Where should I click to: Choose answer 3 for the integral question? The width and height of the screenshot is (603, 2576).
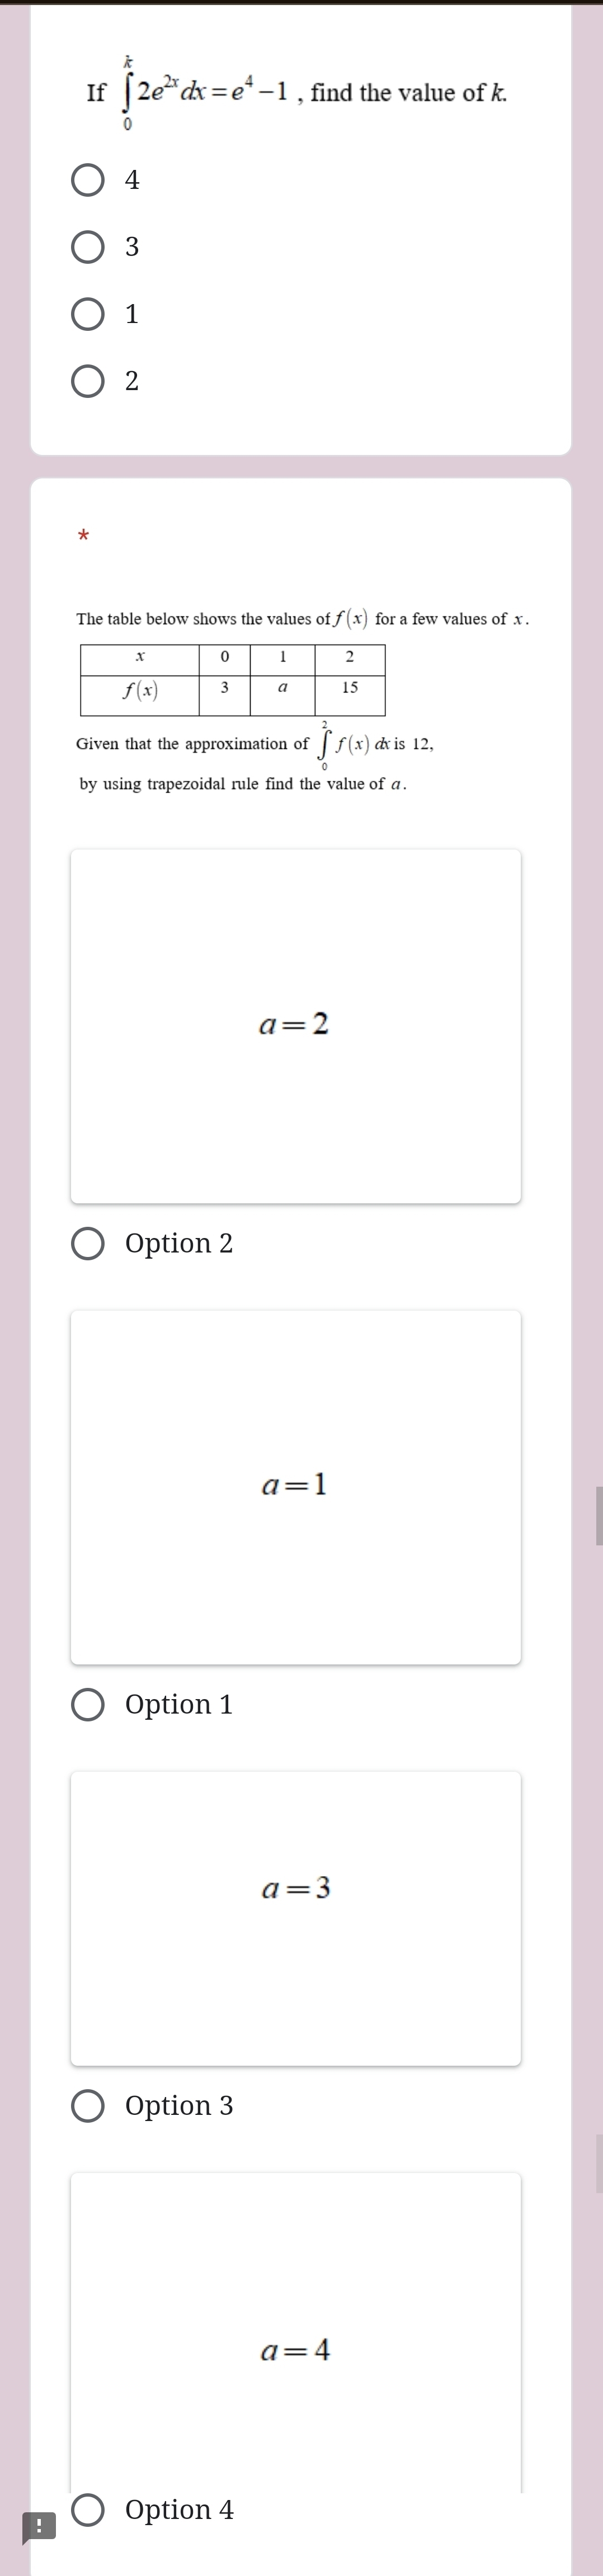[88, 247]
